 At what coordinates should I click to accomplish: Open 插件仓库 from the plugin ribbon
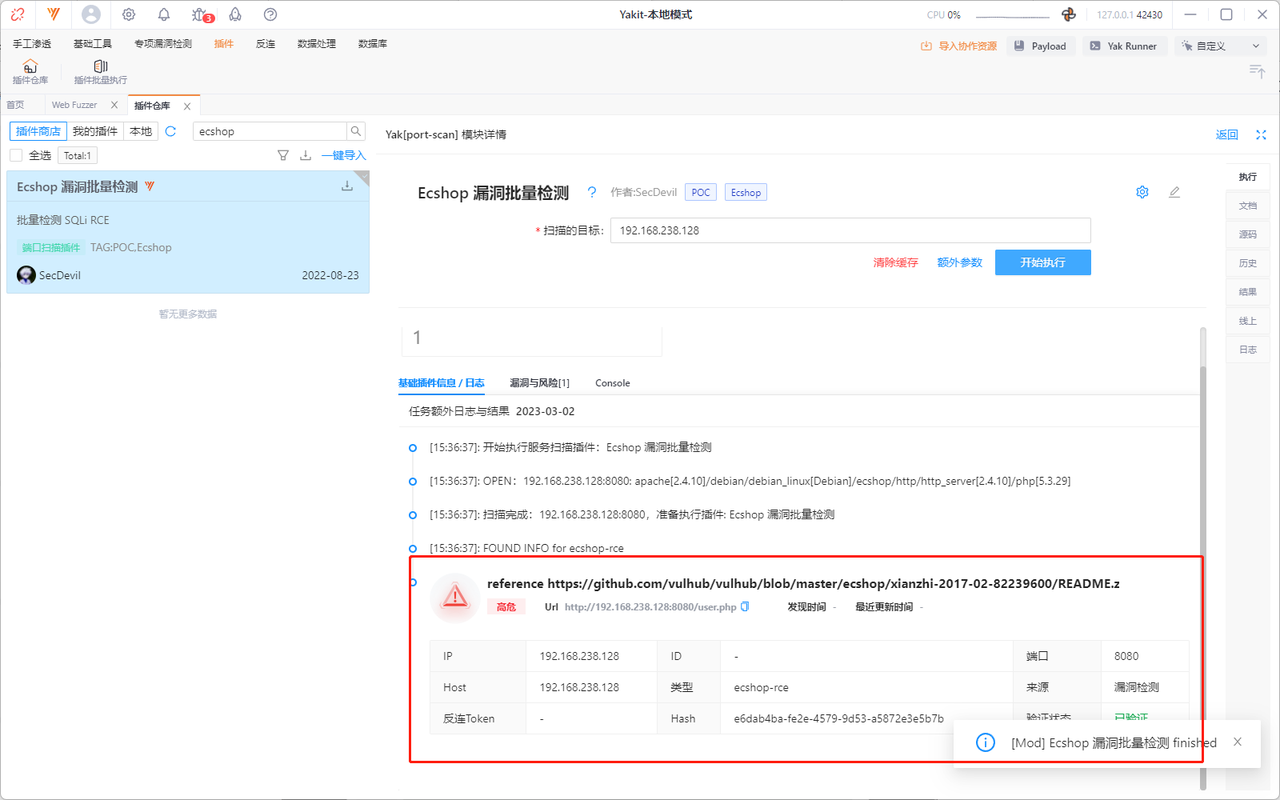coord(30,72)
